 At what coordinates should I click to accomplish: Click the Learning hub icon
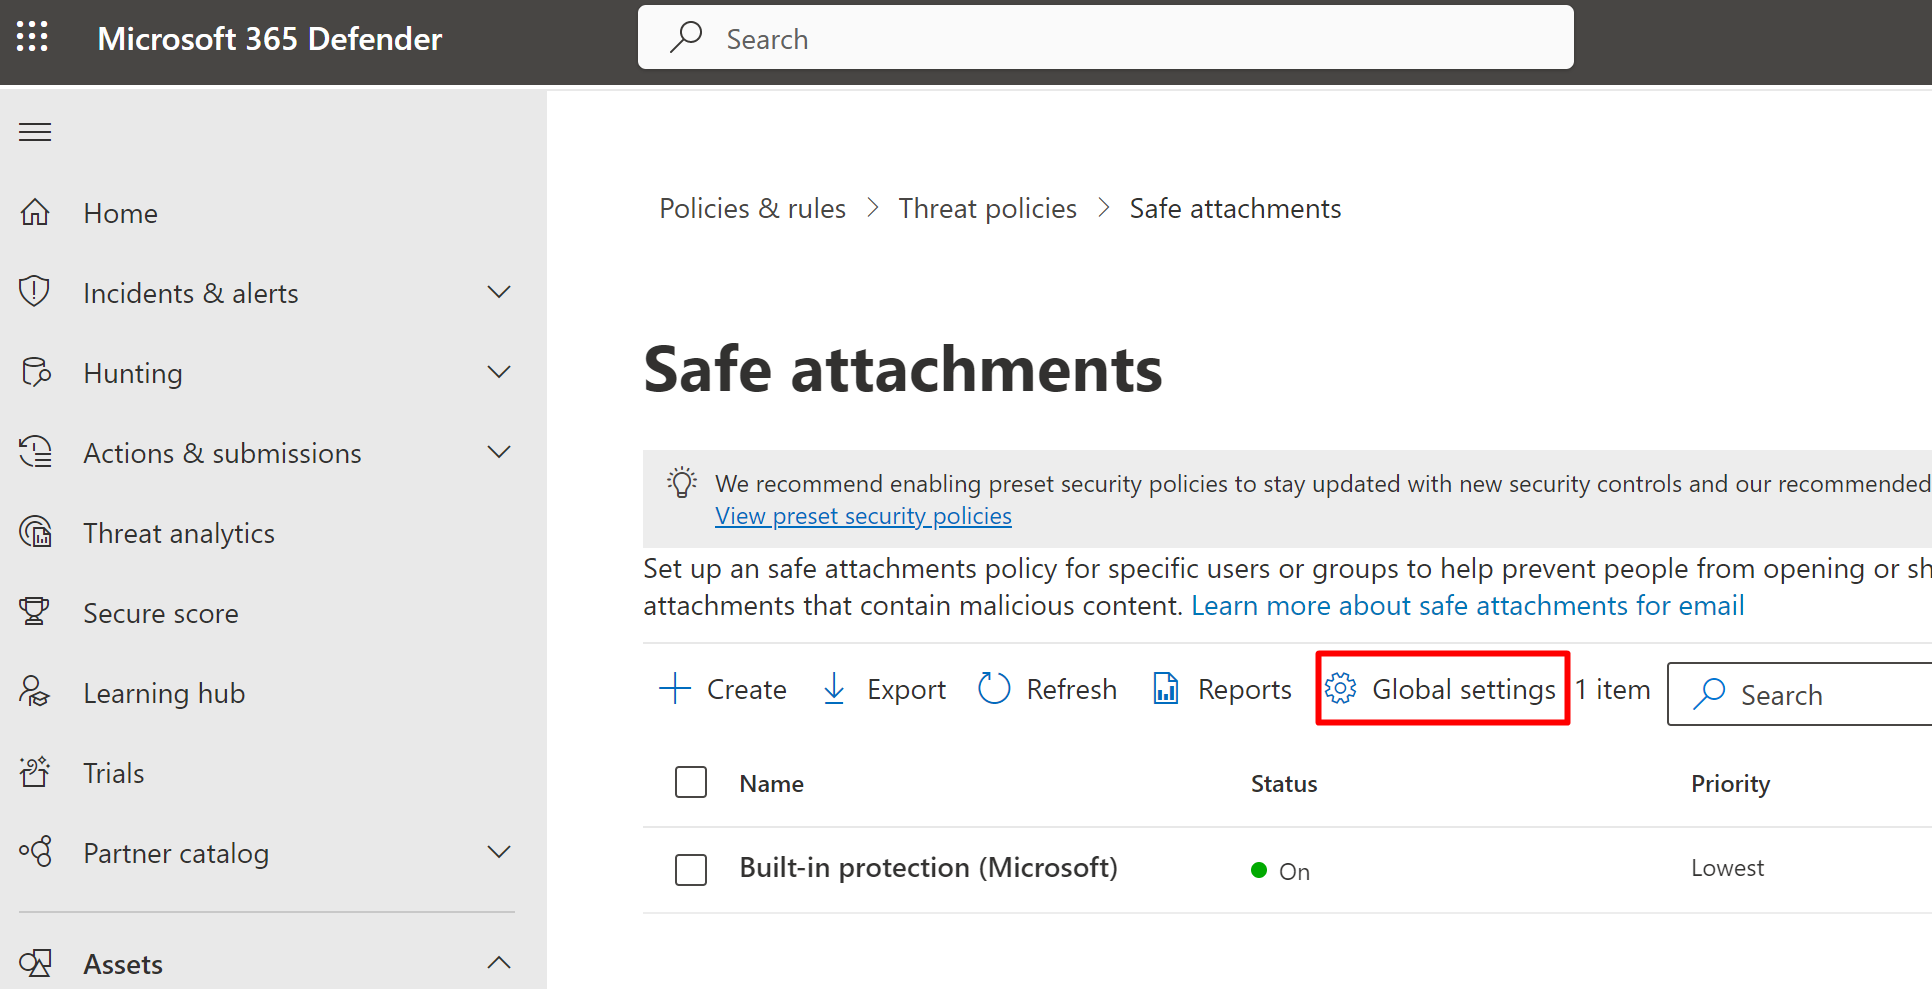pyautogui.click(x=35, y=692)
